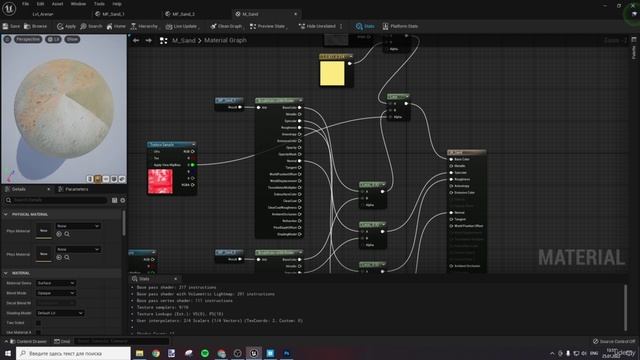Screen dimensions: 640x360
Task: Toggle the Stats toolbar button
Action: click(x=365, y=26)
